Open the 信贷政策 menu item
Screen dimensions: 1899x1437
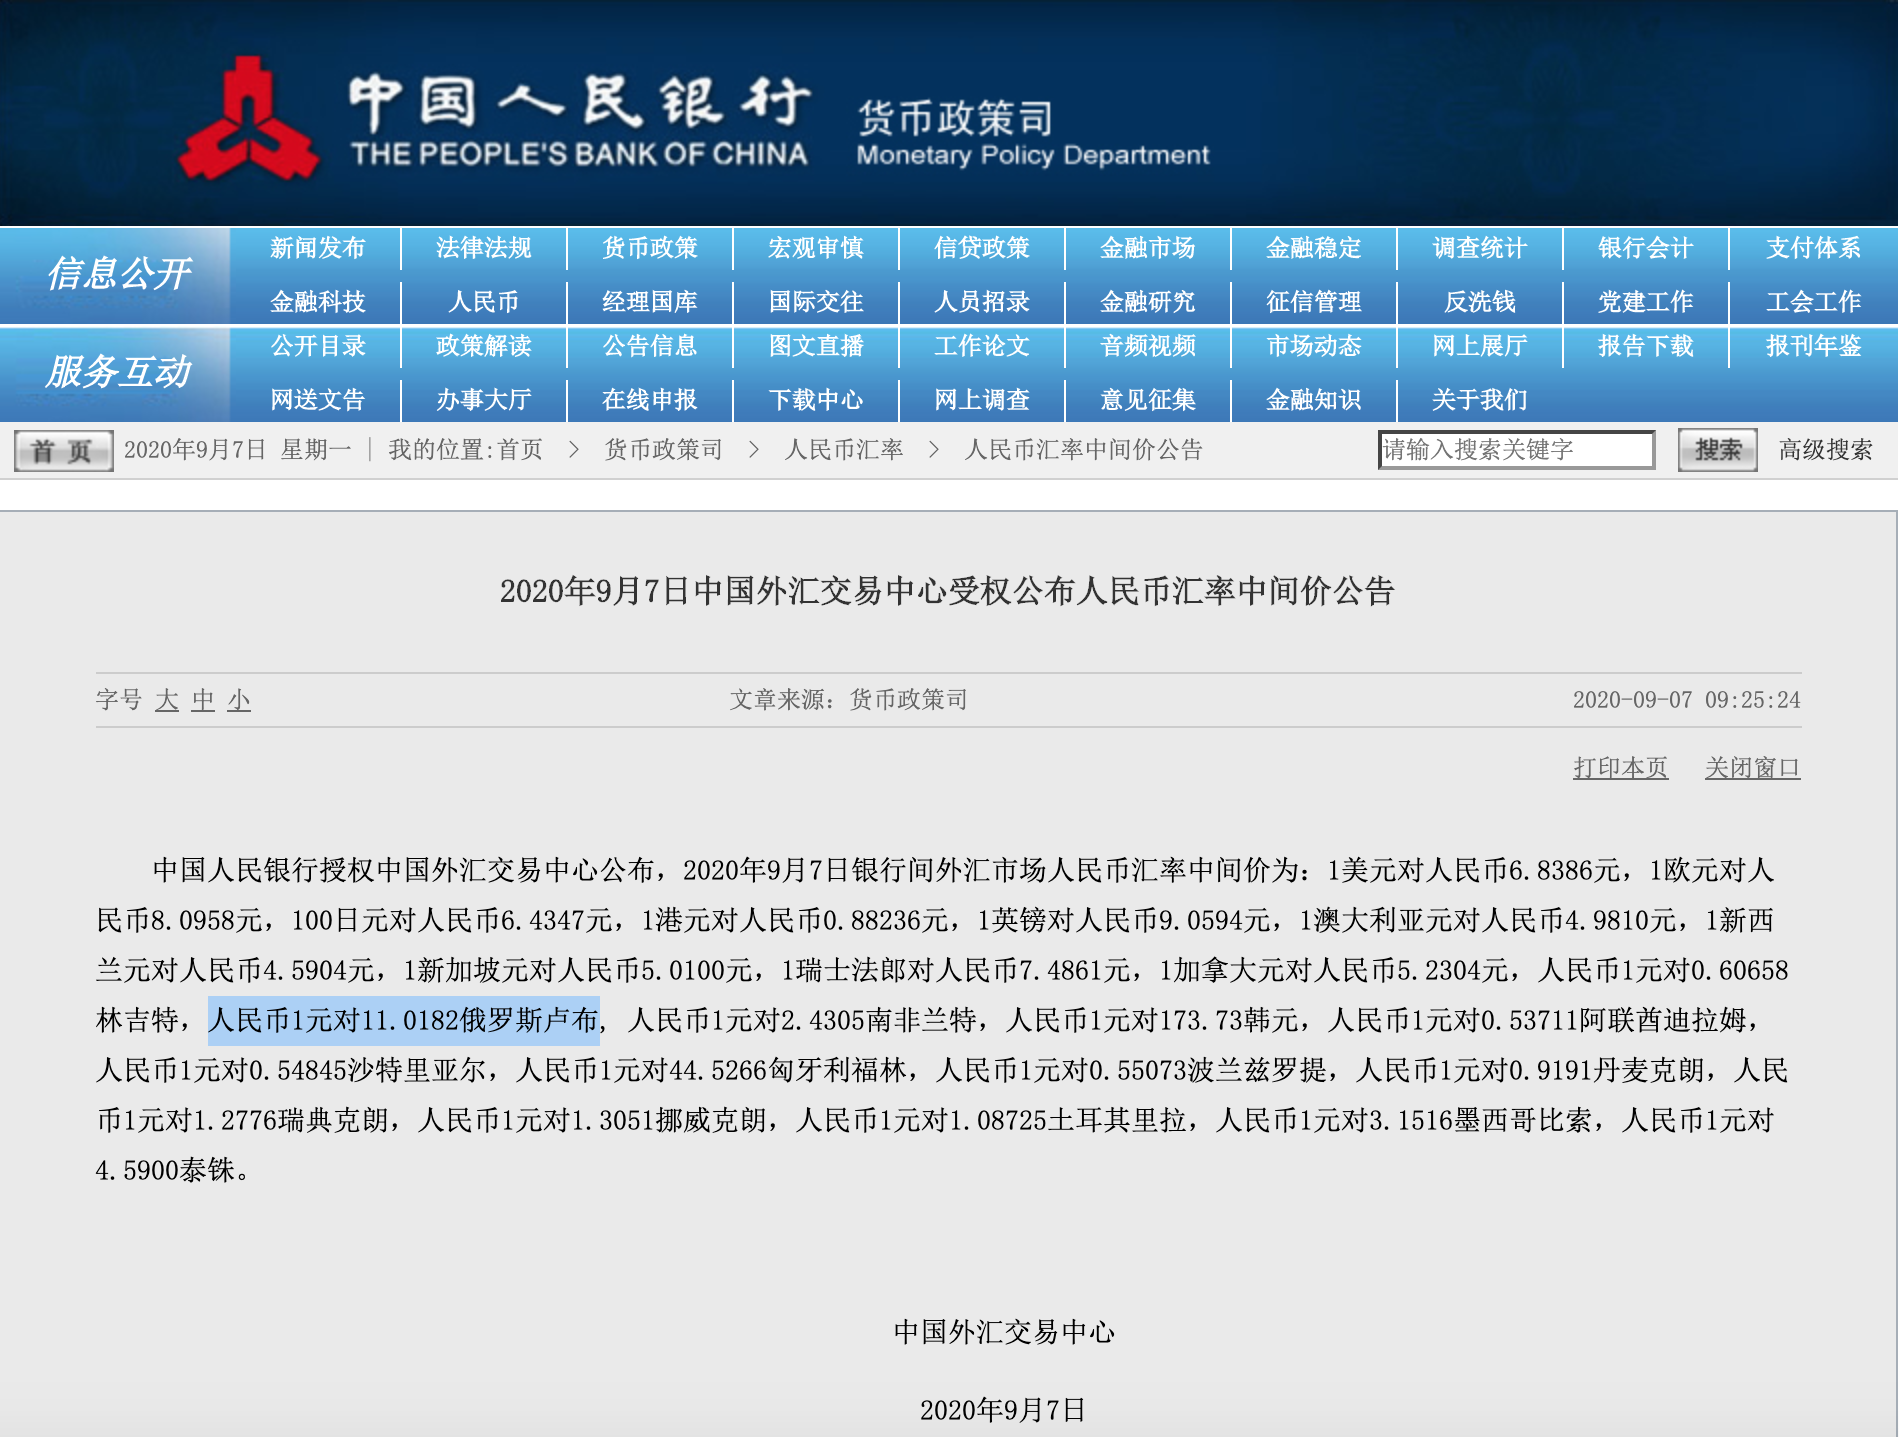point(981,248)
